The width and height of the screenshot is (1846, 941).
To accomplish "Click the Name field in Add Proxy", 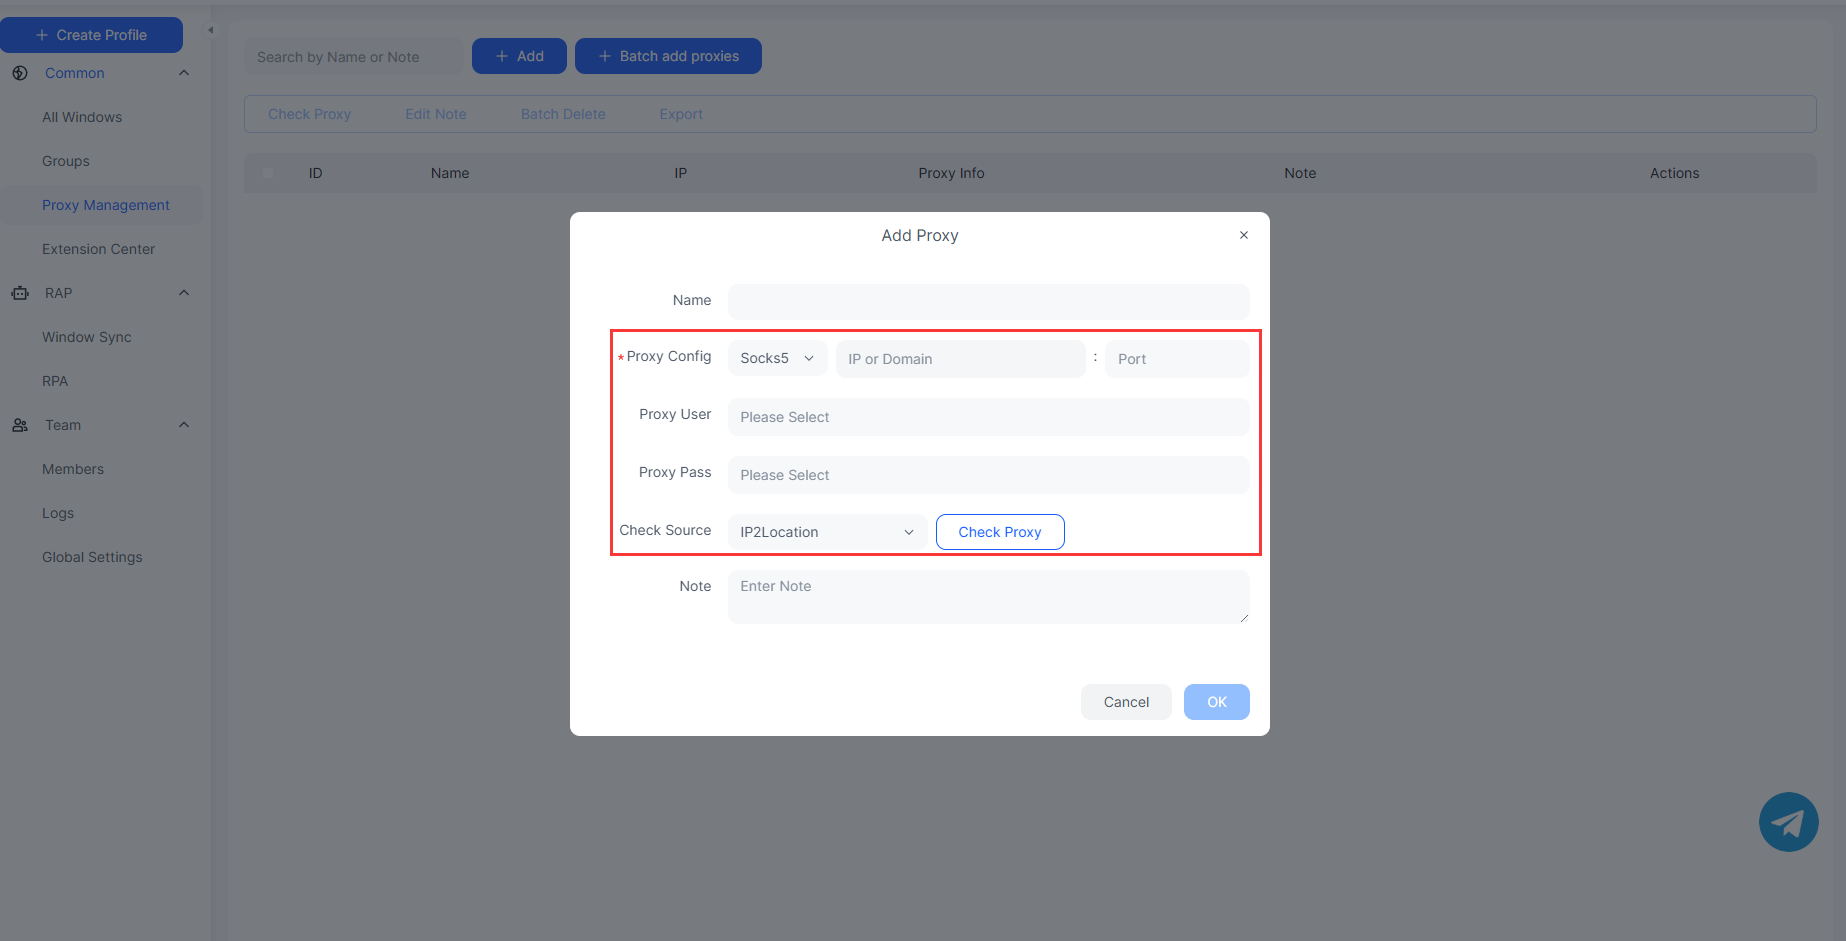I will click(988, 301).
